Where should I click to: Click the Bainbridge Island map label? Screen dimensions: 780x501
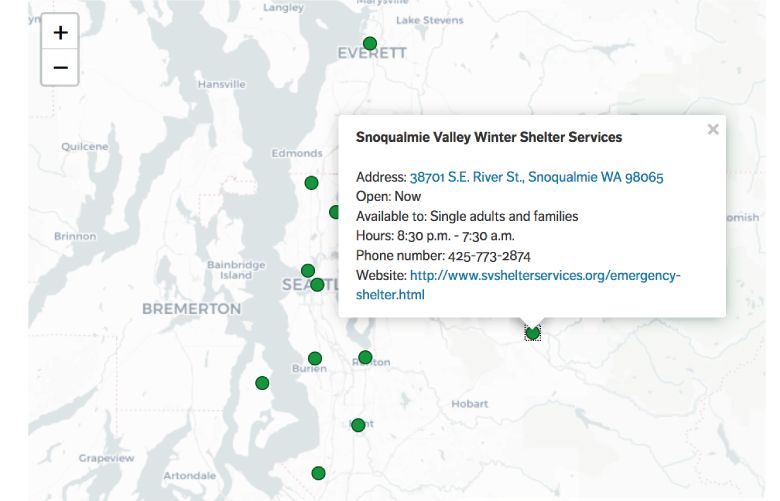point(236,270)
